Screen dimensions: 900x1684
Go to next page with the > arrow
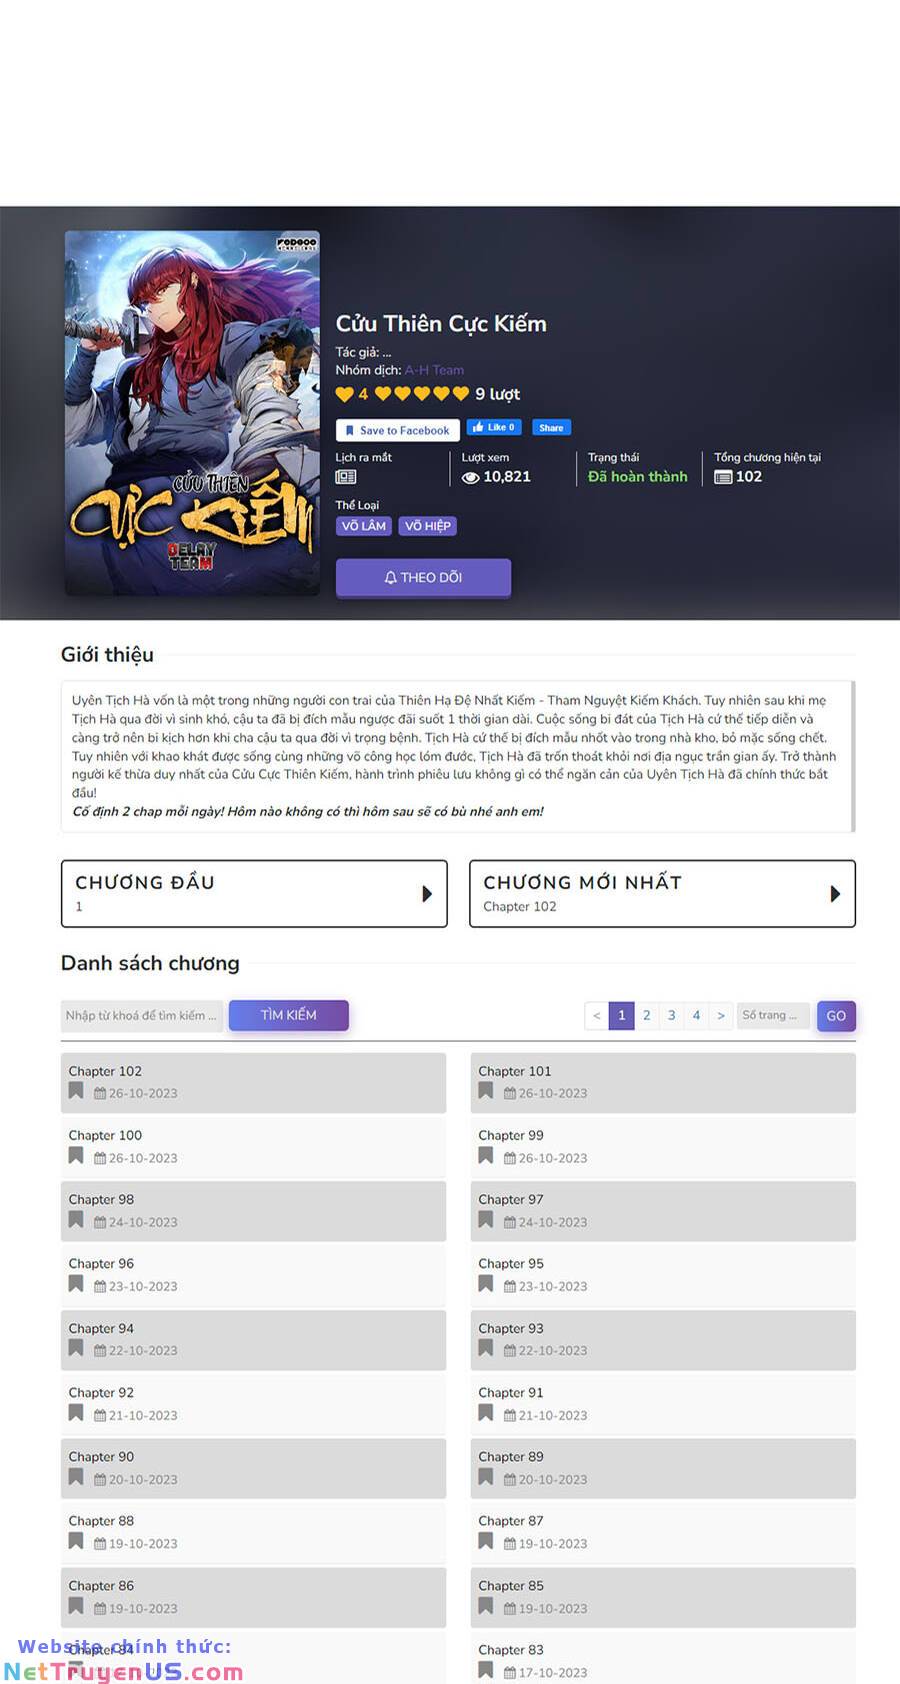(721, 1015)
